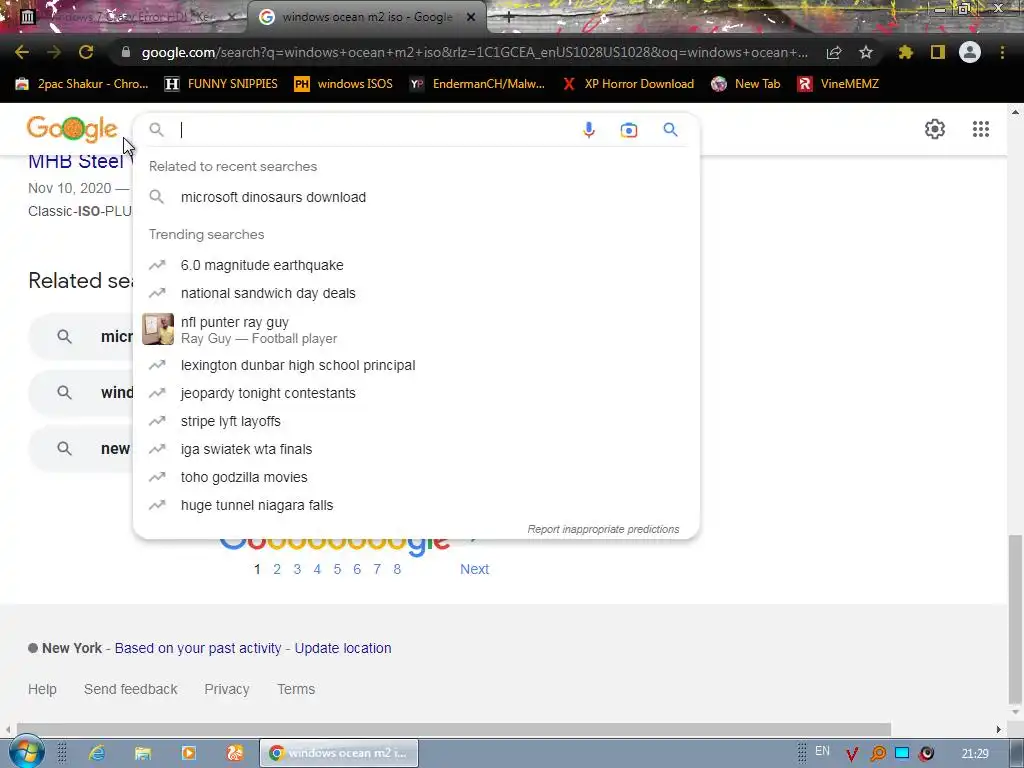Viewport: 1024px width, 768px height.
Task: Click the address bar URL
Action: tap(474, 52)
